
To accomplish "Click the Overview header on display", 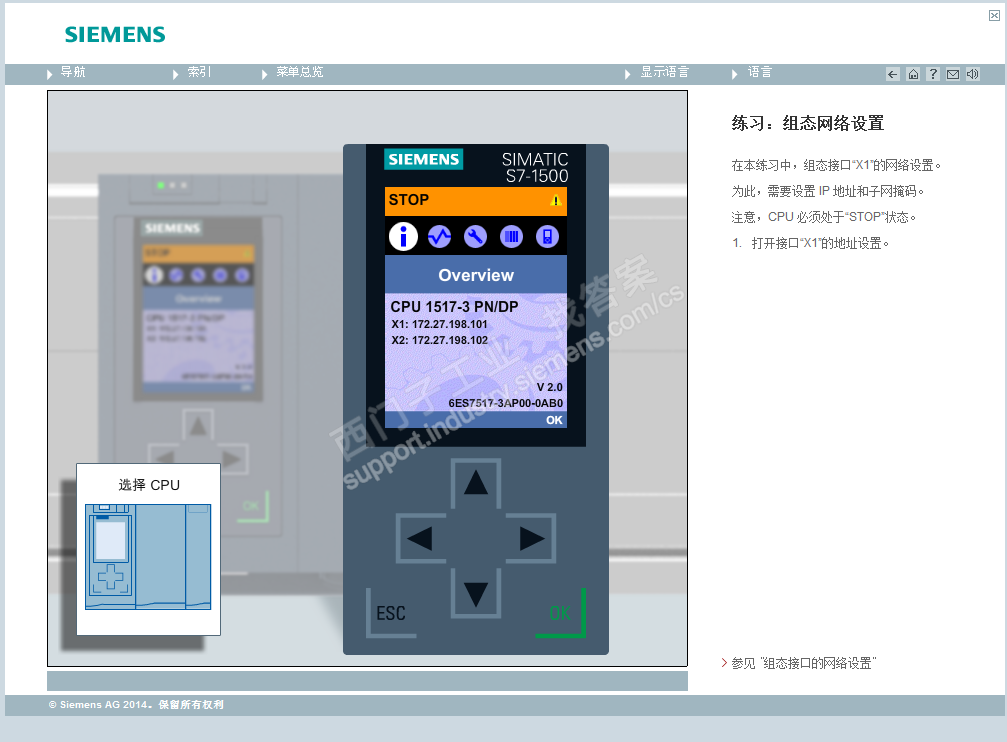I will [476, 275].
